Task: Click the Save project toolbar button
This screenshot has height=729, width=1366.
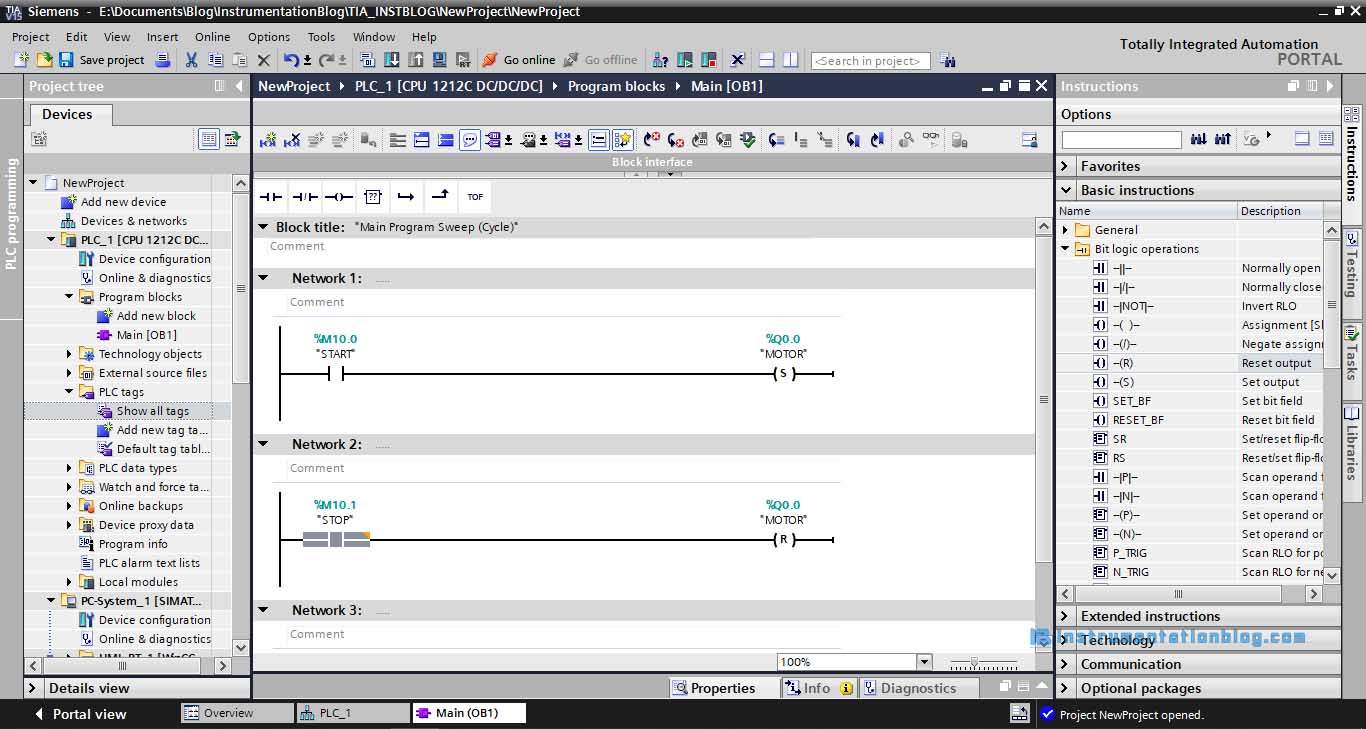Action: coord(102,60)
